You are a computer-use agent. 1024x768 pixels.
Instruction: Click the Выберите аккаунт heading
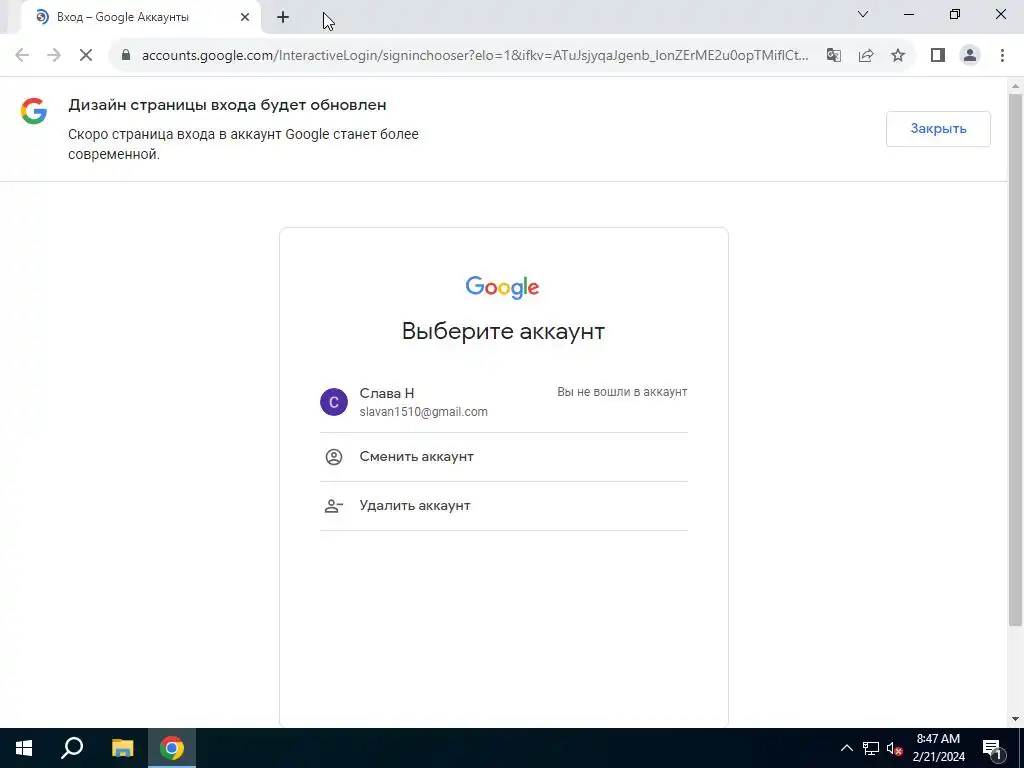point(503,331)
